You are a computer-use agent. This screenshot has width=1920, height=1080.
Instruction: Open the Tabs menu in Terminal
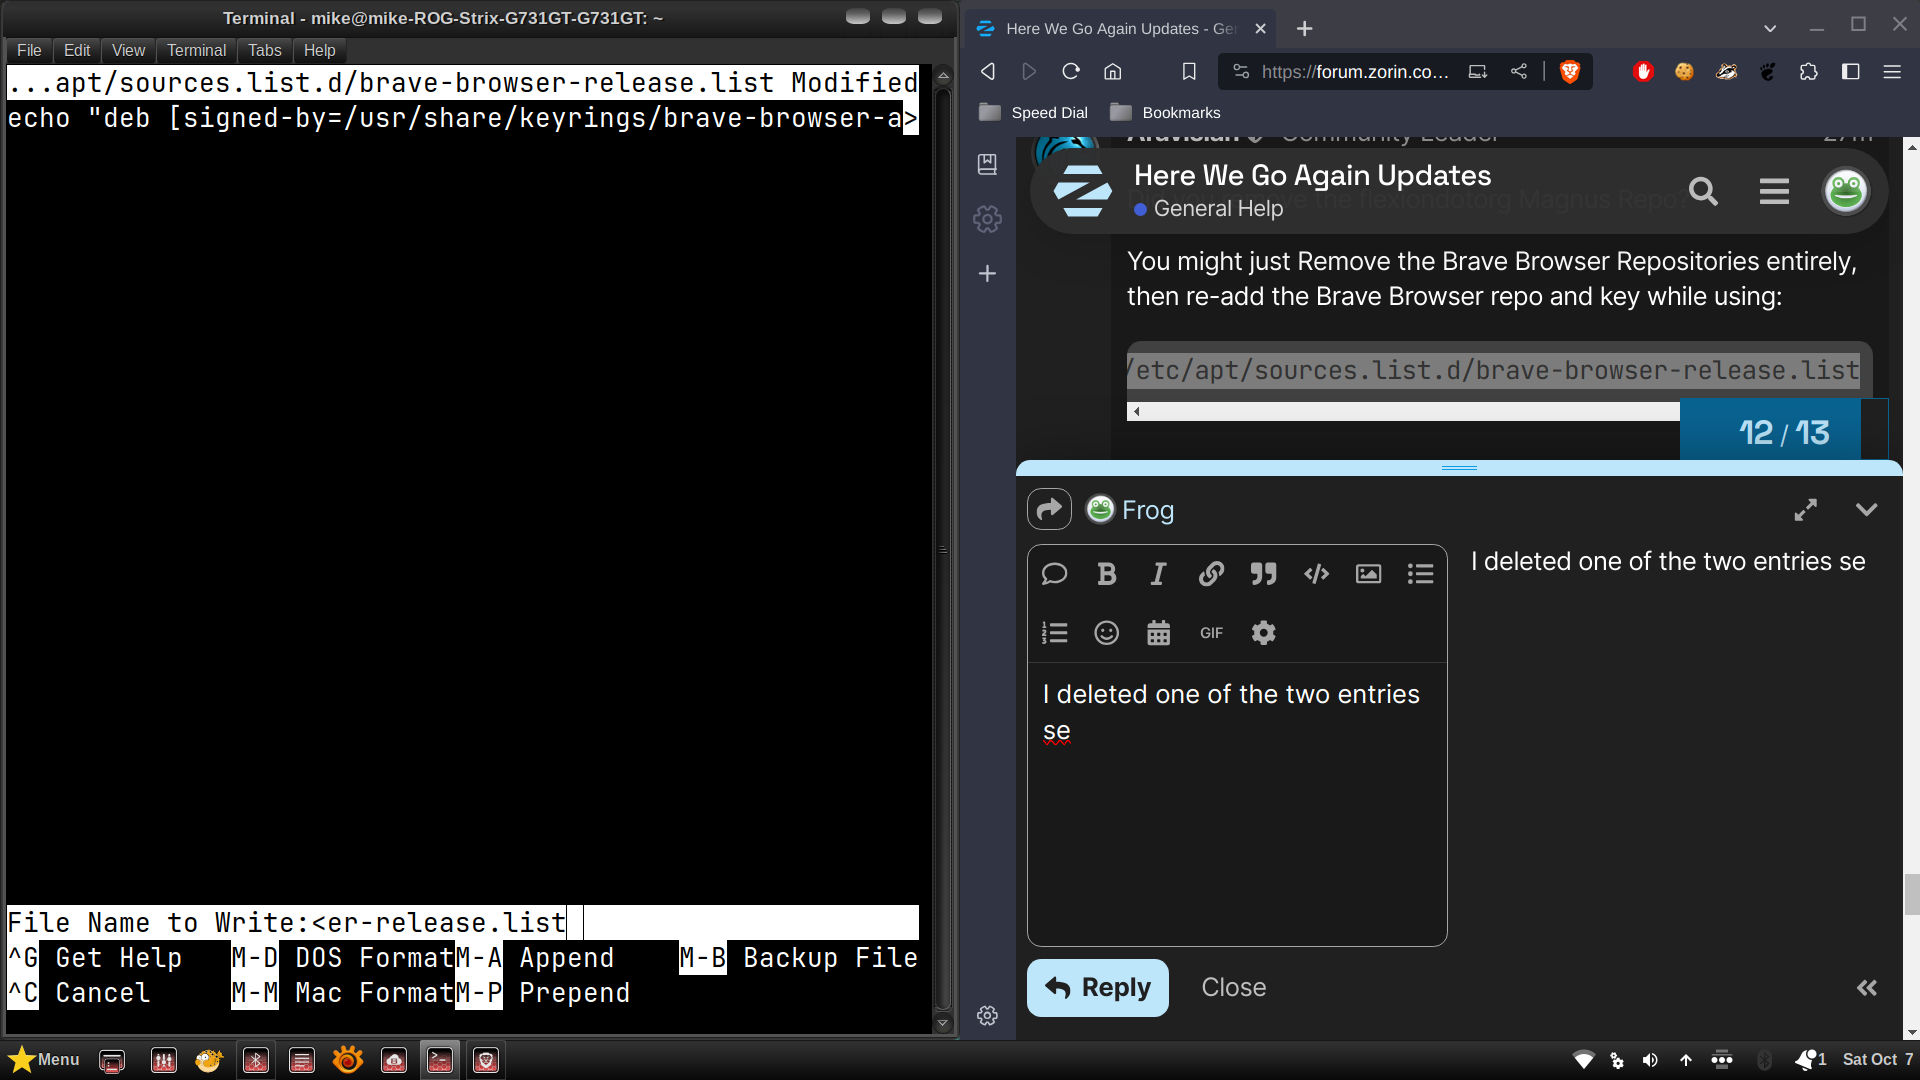coord(265,50)
